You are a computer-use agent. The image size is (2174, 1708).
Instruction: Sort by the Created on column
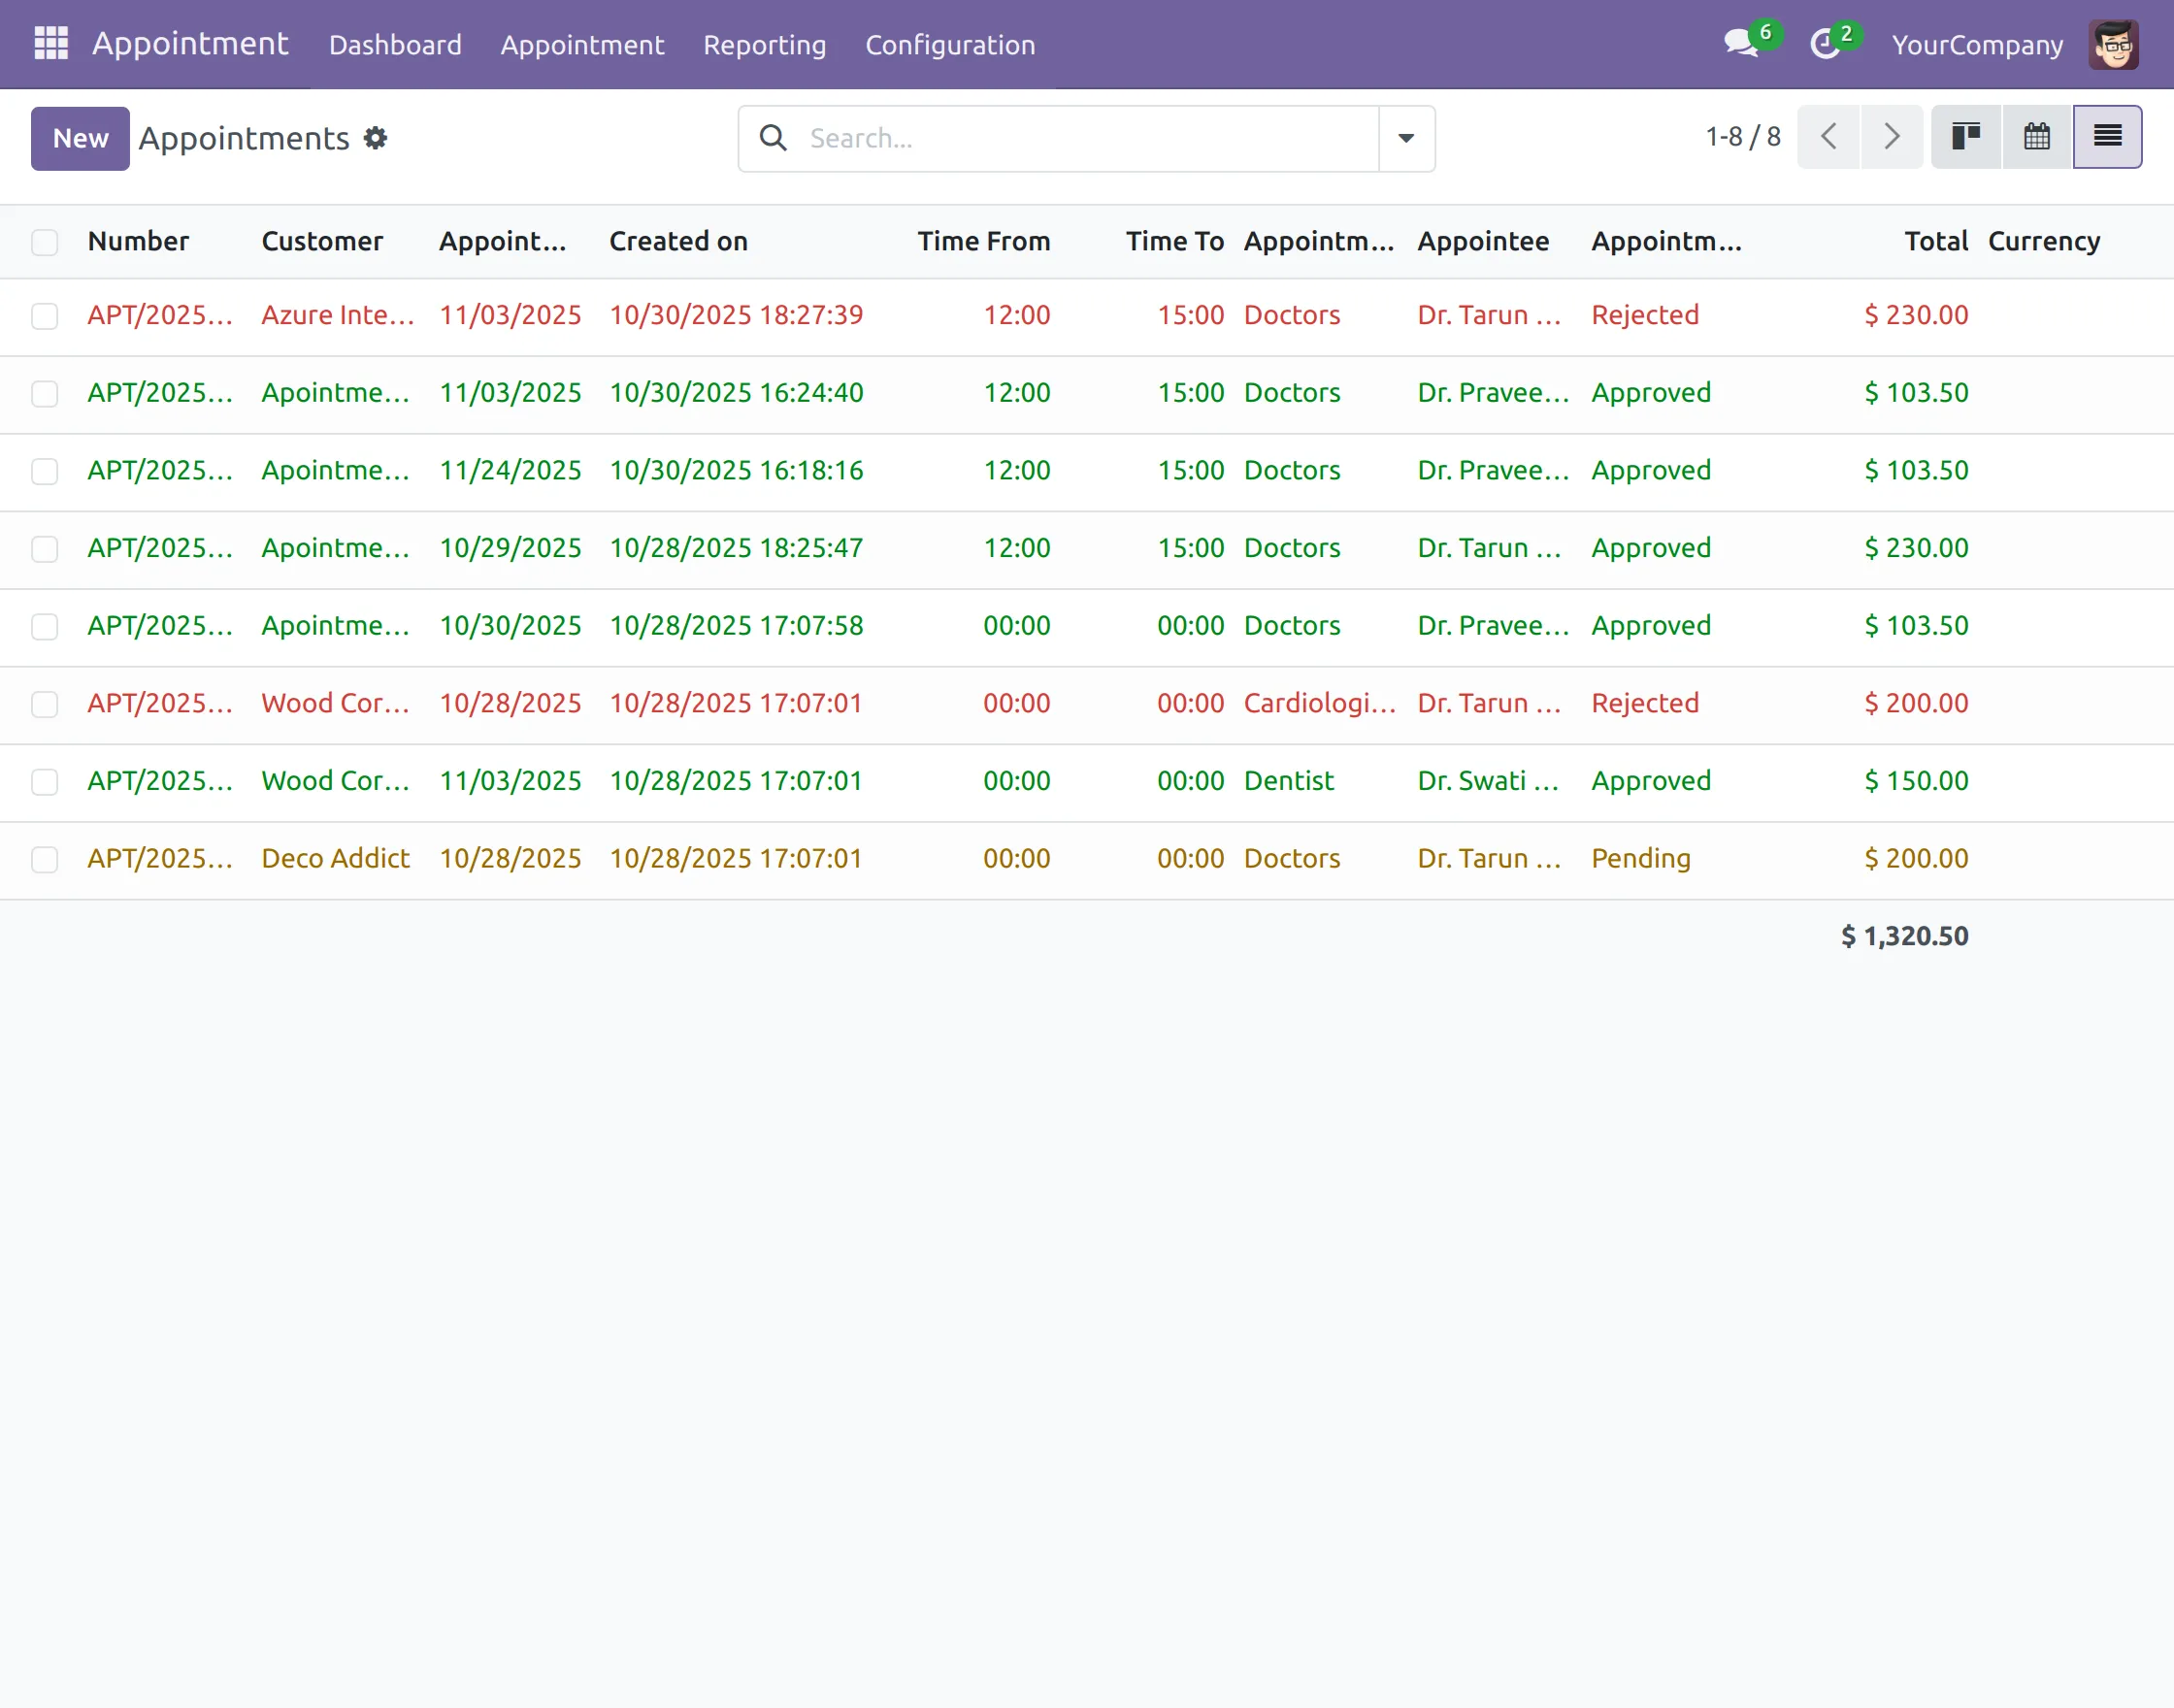pos(678,241)
